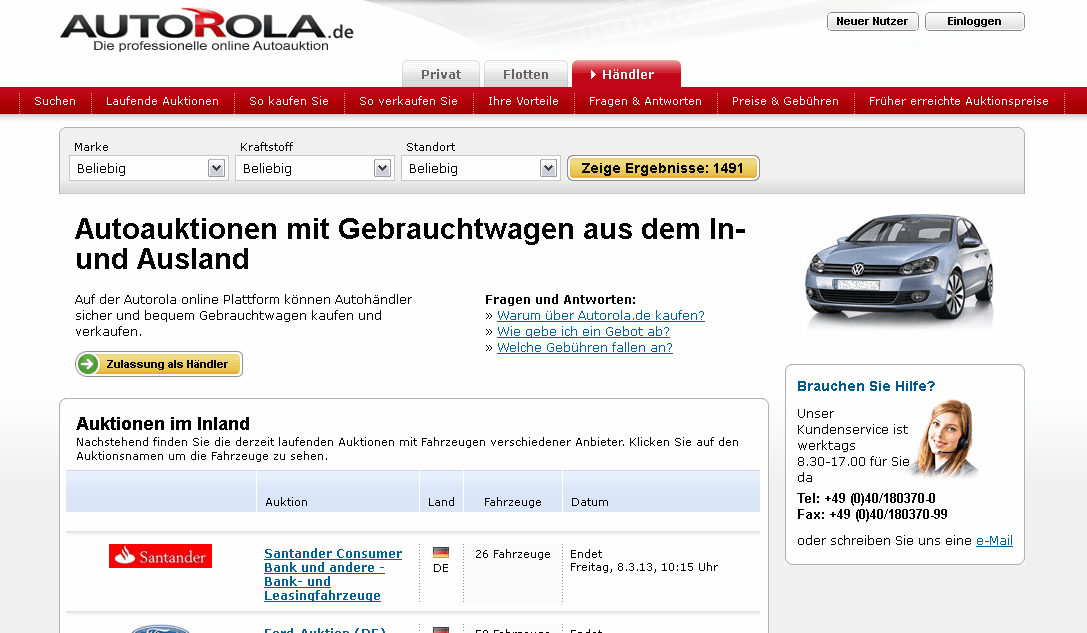
Task: Click the Autorola.de logo
Action: tap(207, 30)
